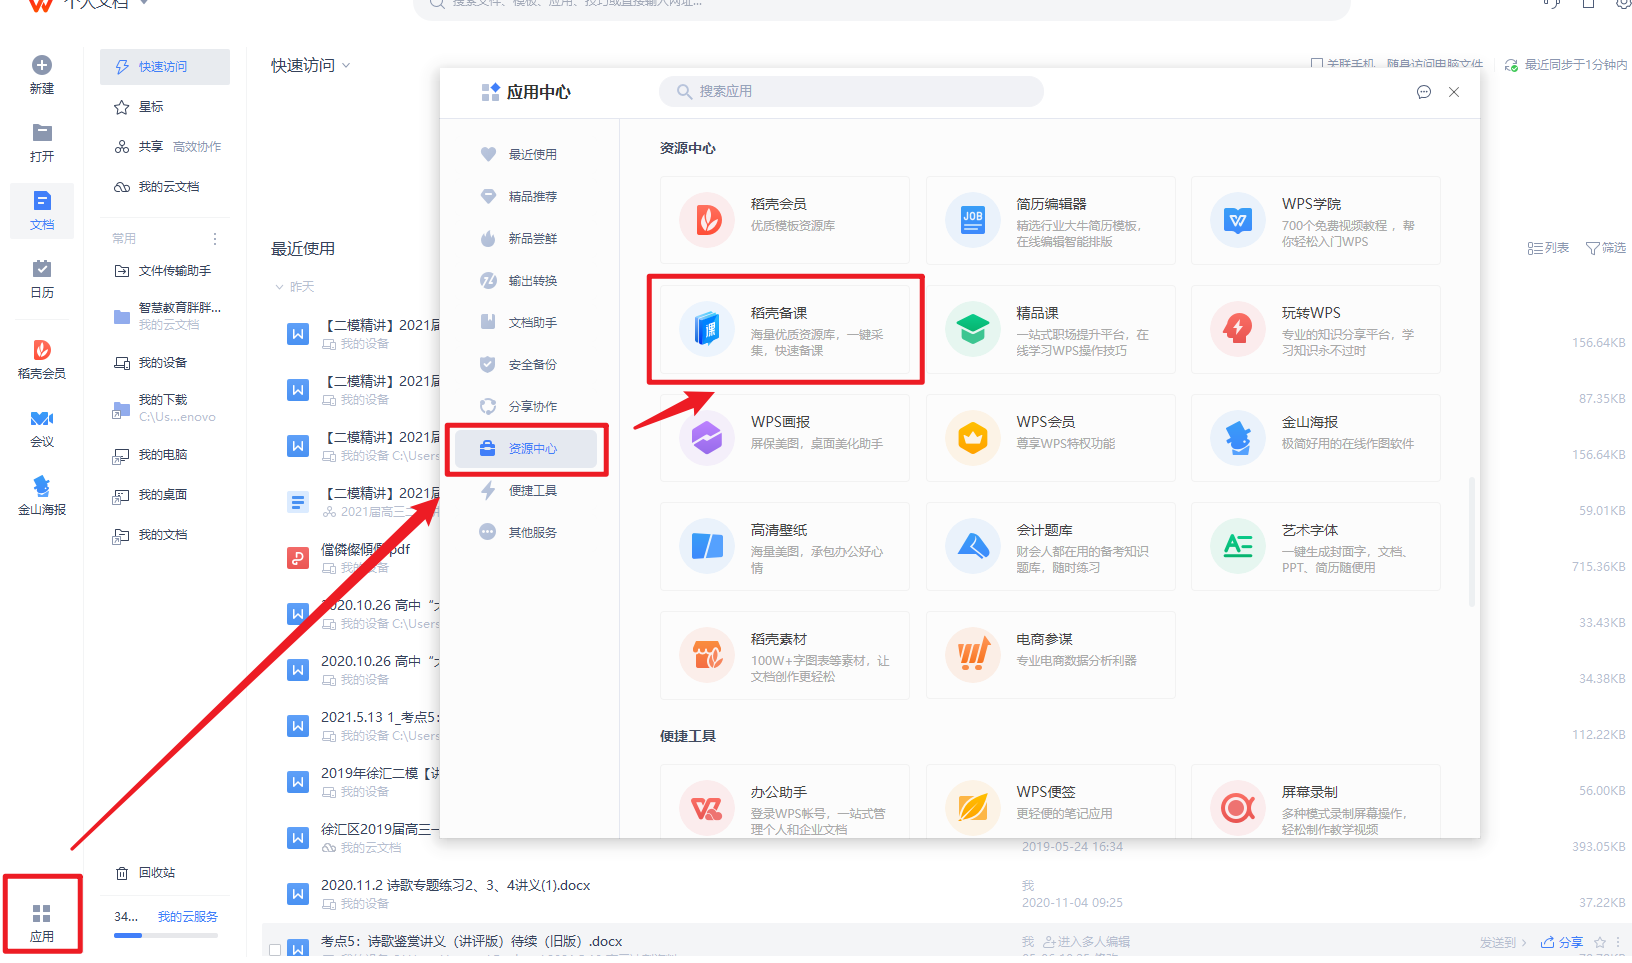Star the 考点5 file row

coord(1600,942)
